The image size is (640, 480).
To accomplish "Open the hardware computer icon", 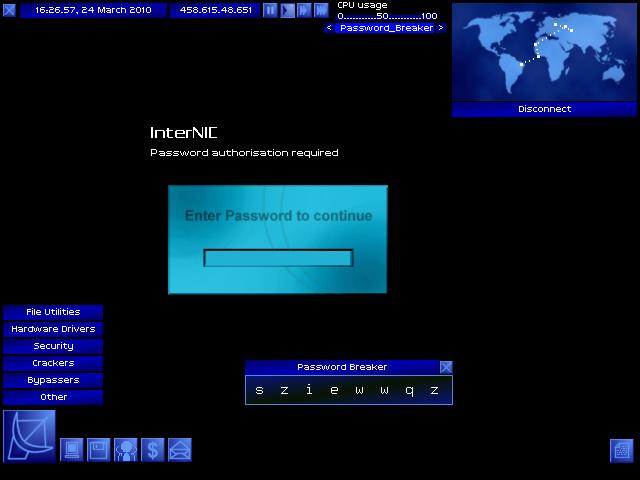I will pos(72,450).
